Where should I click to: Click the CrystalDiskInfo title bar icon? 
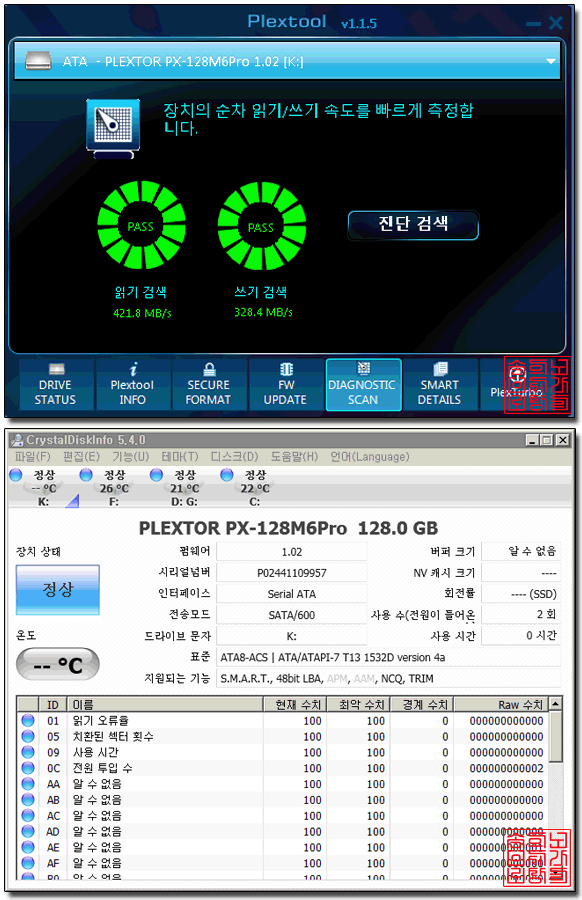[18, 440]
